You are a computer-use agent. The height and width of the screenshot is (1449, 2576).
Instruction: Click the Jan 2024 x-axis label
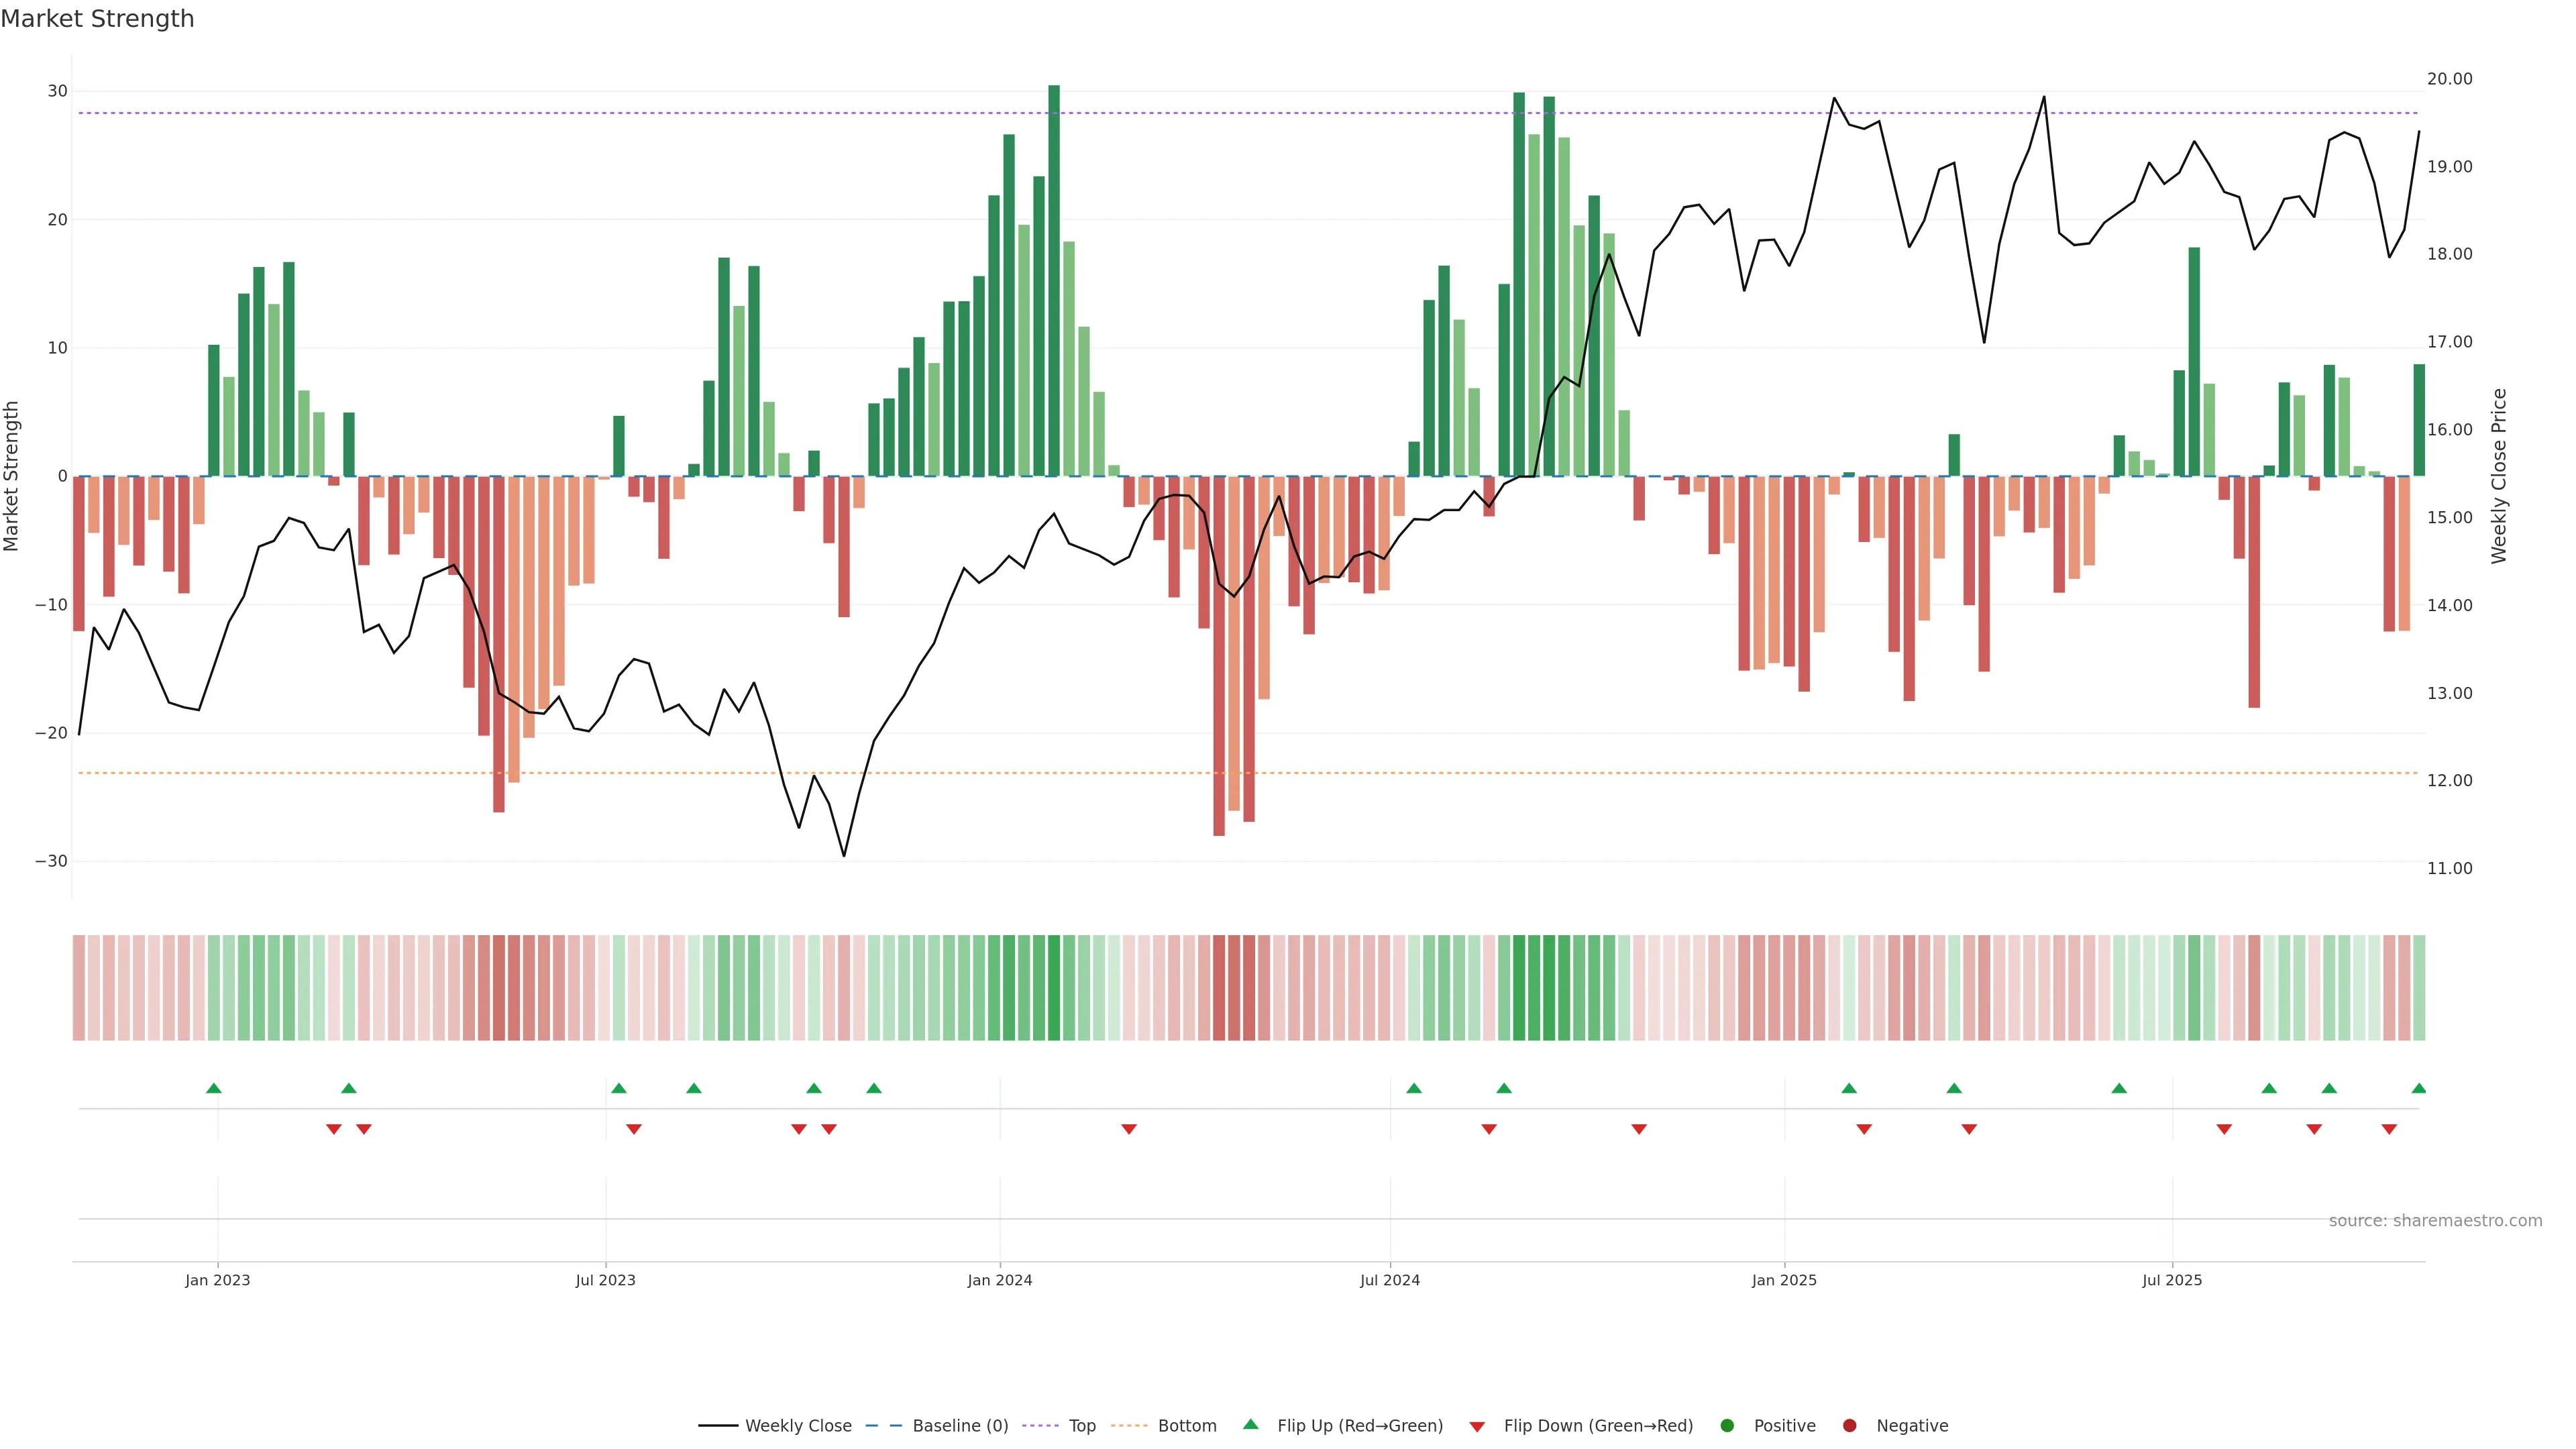(999, 1280)
